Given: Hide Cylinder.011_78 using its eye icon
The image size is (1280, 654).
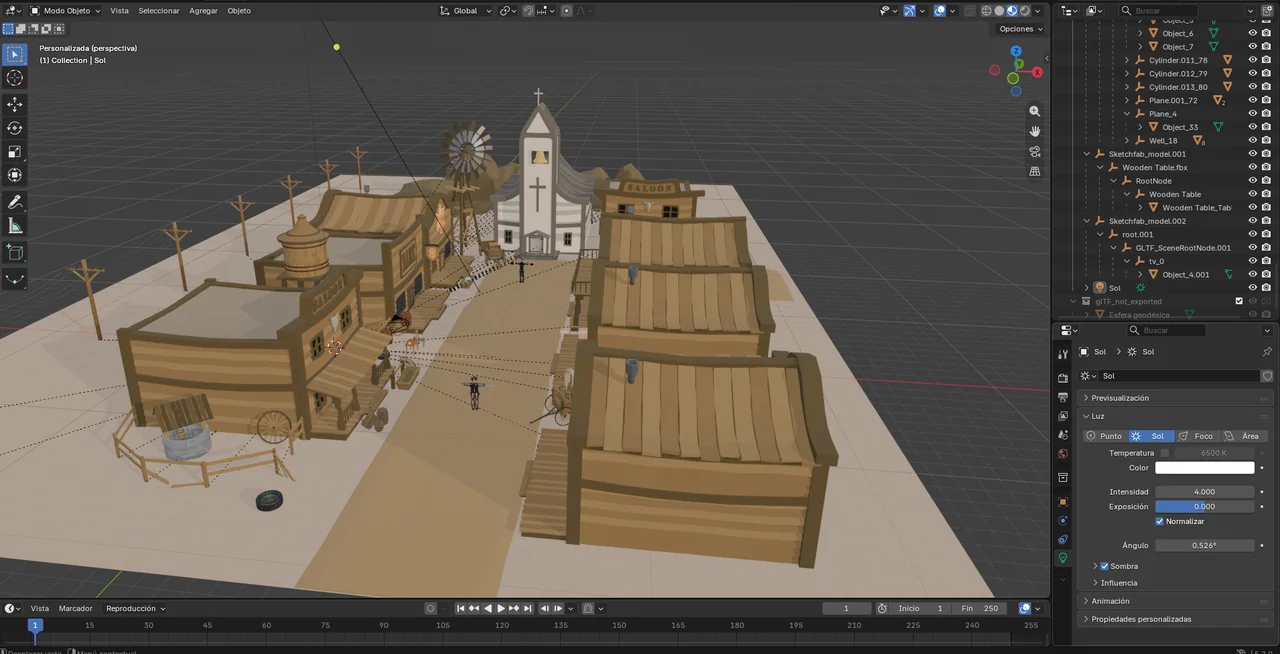Looking at the screenshot, I should pos(1252,60).
